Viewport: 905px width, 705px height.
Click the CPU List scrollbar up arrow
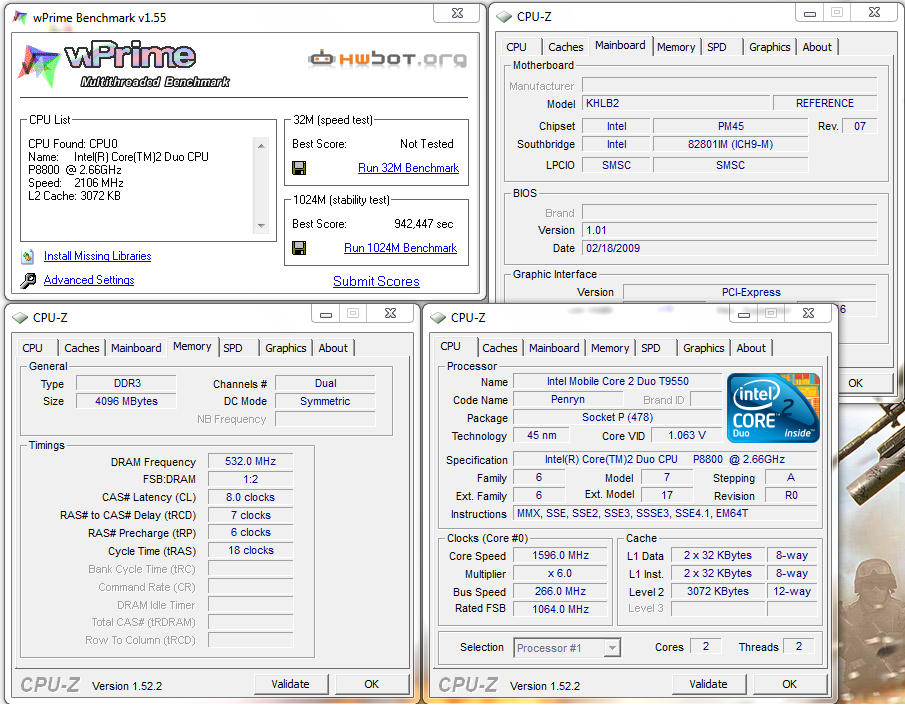pyautogui.click(x=261, y=146)
